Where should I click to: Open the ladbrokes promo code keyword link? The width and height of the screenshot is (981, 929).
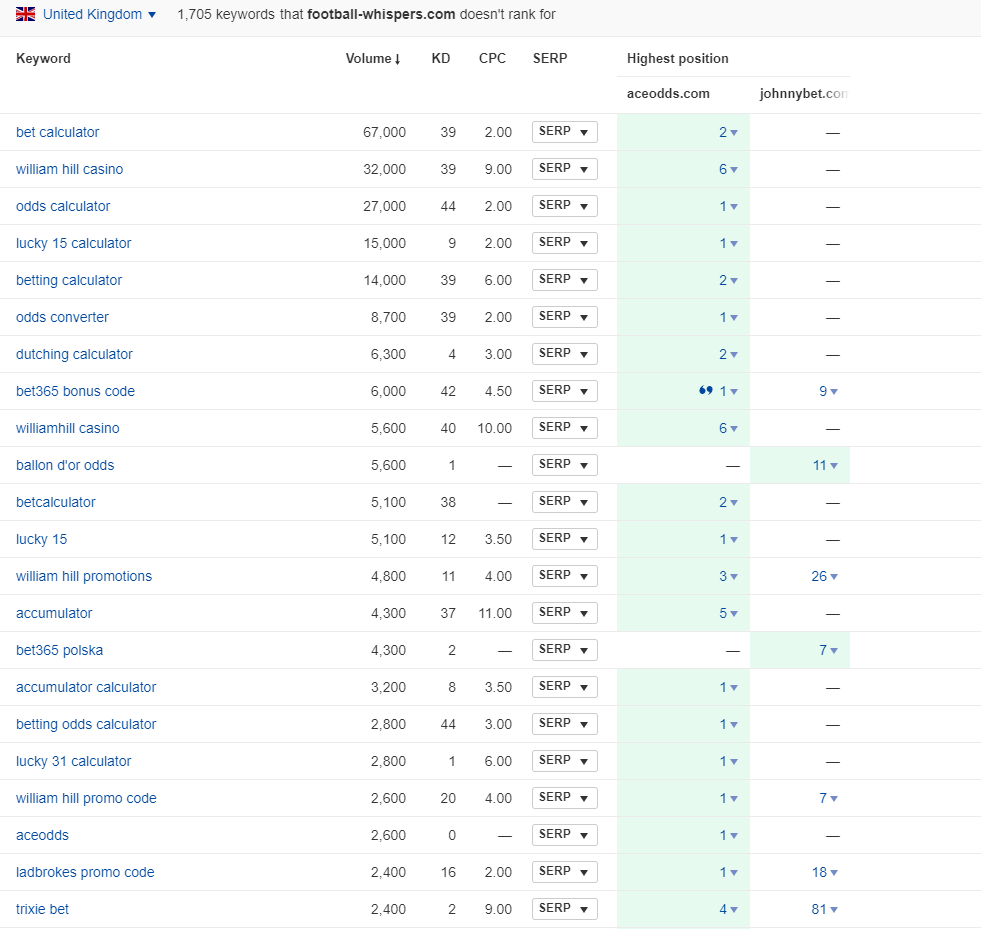click(85, 872)
